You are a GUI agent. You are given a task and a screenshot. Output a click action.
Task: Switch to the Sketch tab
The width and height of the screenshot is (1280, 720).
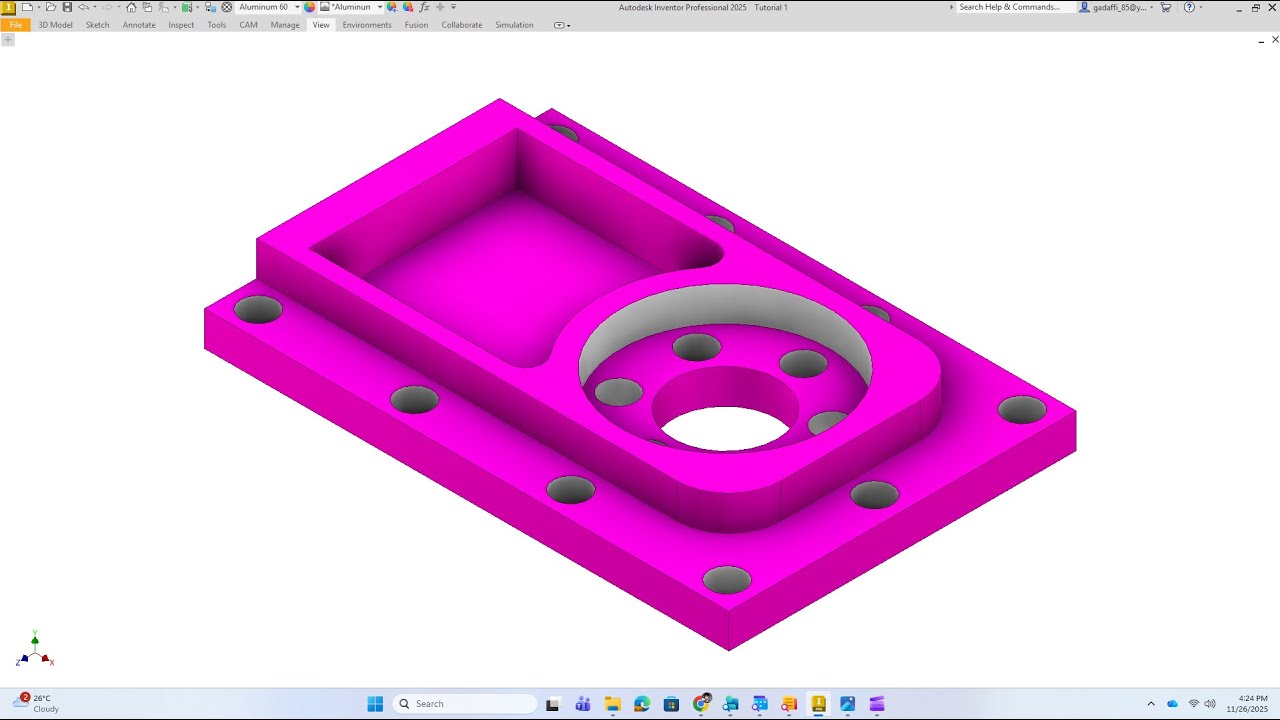coord(97,25)
